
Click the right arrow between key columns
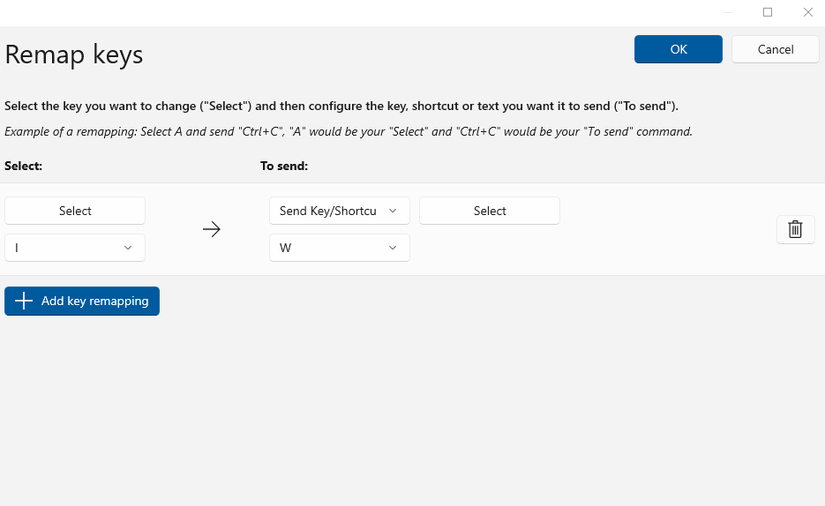click(x=211, y=230)
